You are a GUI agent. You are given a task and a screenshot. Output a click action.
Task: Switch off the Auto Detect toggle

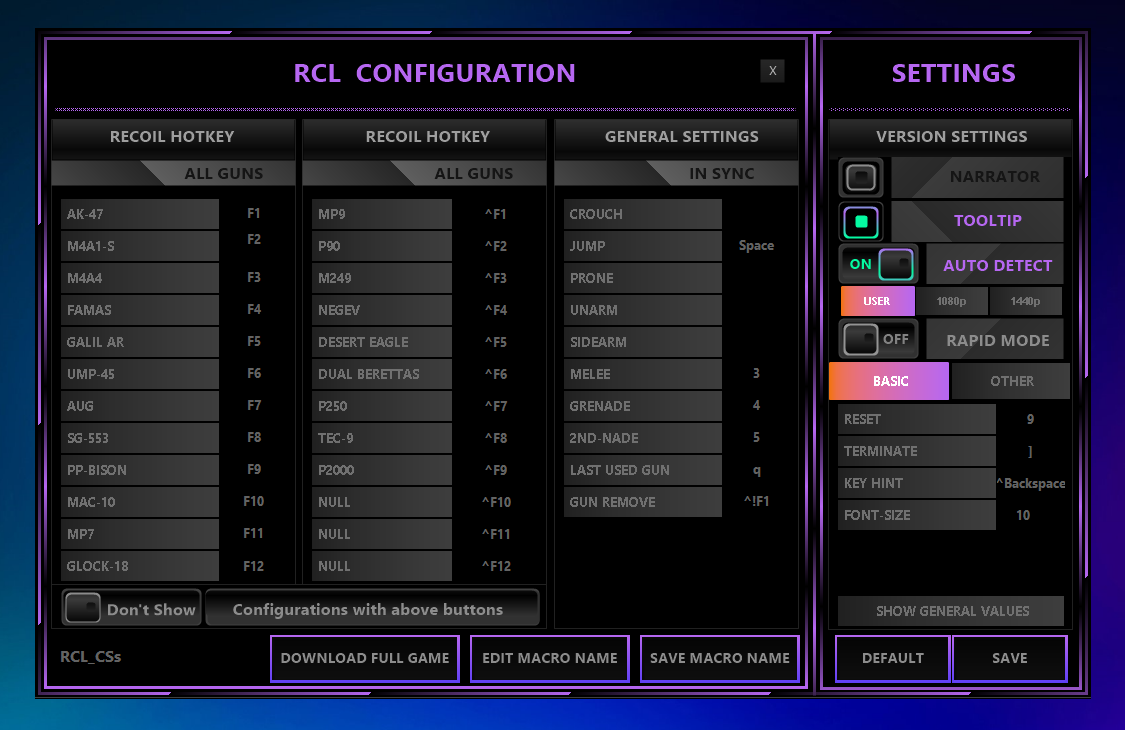coord(878,265)
